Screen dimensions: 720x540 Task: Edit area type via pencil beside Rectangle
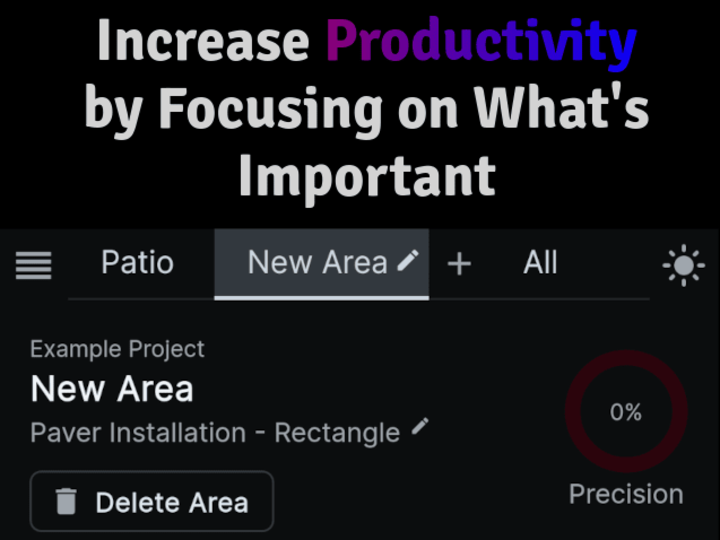point(420,426)
